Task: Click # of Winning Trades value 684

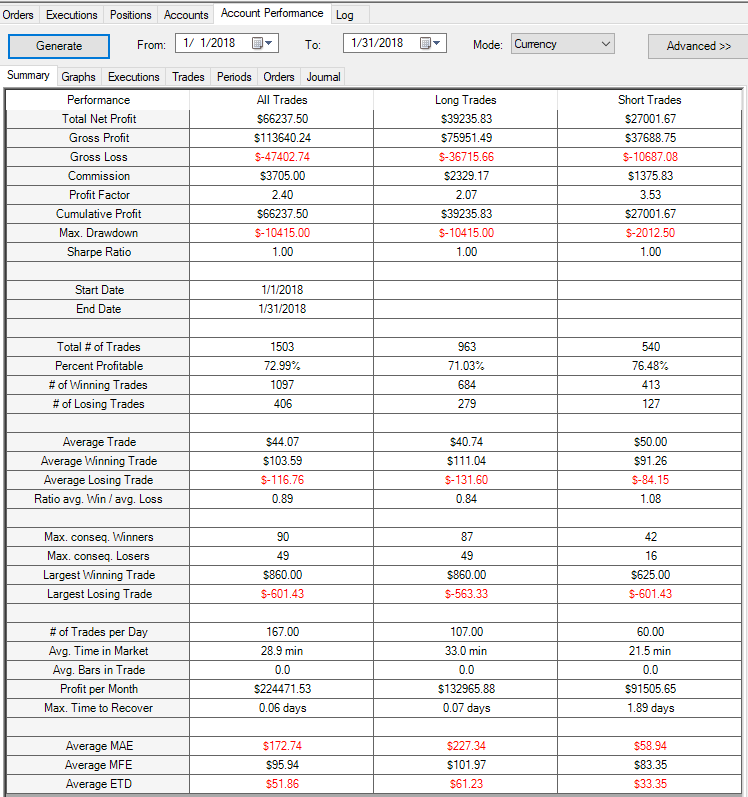Action: point(466,385)
